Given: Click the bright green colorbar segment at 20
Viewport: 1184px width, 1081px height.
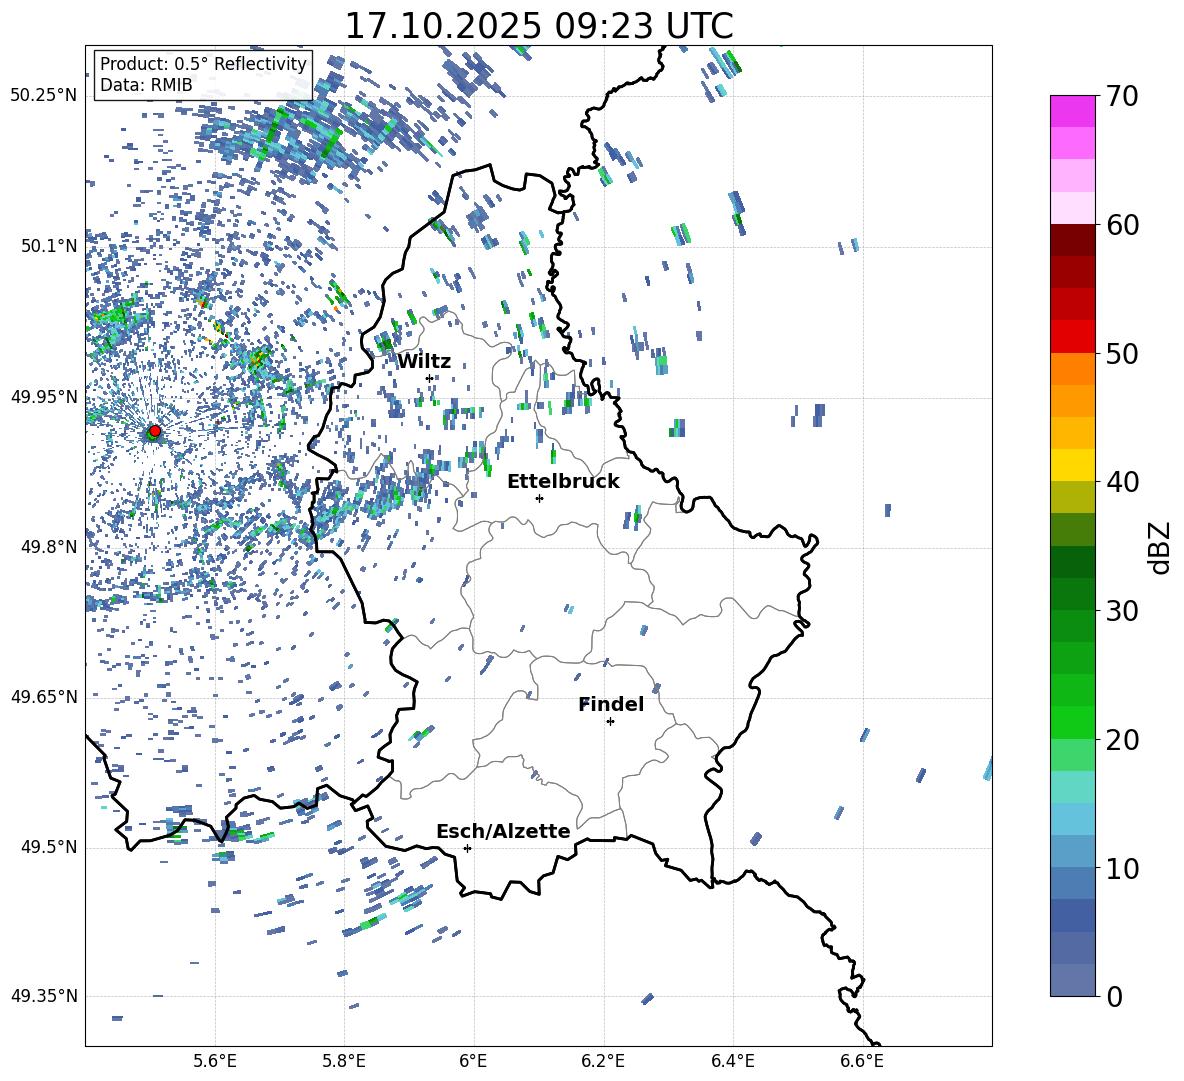Looking at the screenshot, I should click(1072, 722).
